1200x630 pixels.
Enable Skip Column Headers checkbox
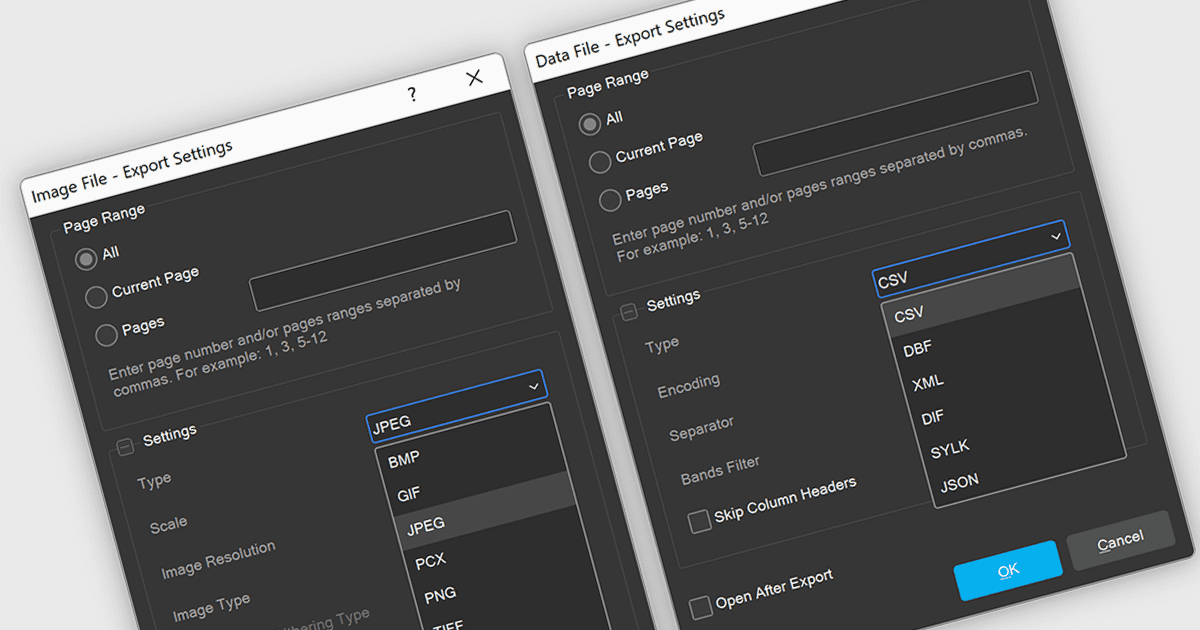pyautogui.click(x=700, y=522)
